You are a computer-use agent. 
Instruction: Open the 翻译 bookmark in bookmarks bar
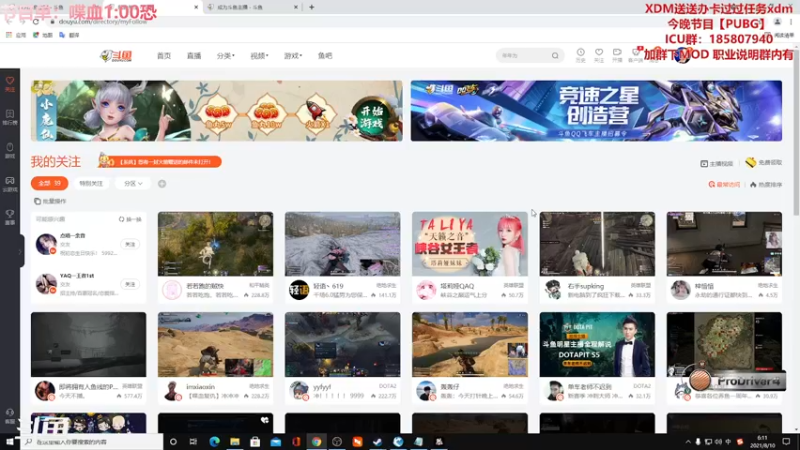(x=69, y=35)
